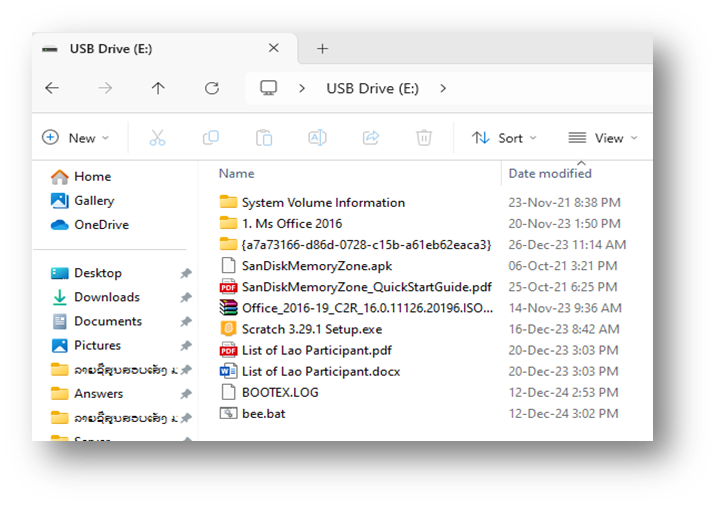This screenshot has height=506, width=718.
Task: Expand the chevron after USB Drive (E:)
Action: [x=443, y=88]
